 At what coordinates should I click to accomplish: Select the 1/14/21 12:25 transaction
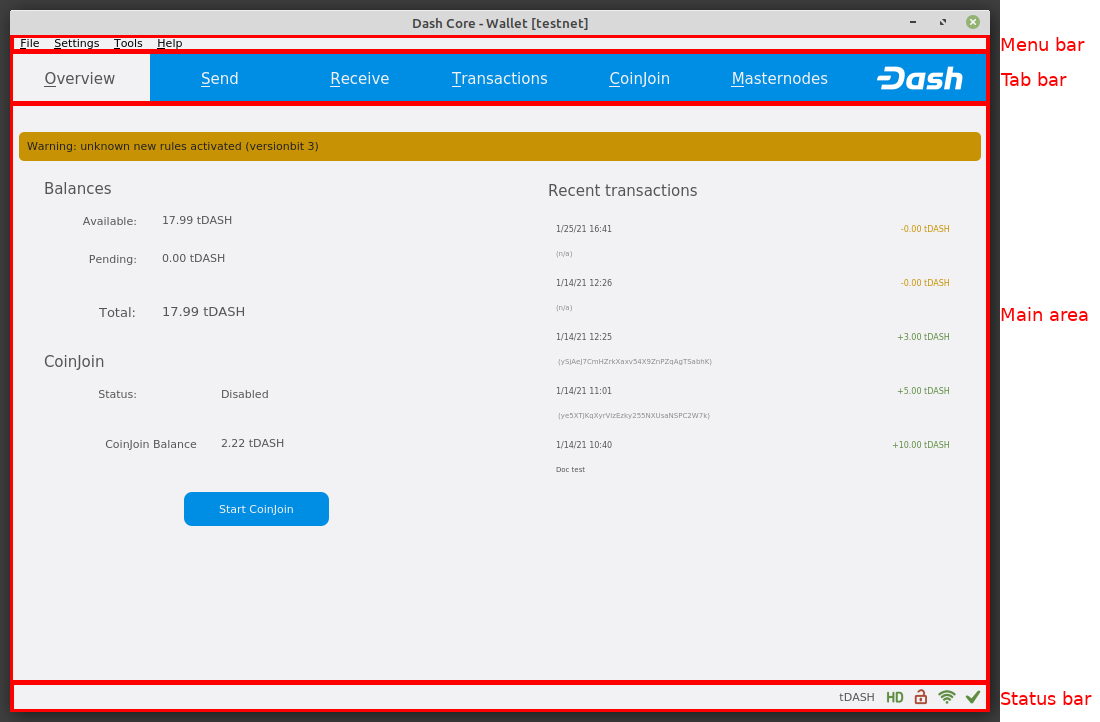pyautogui.click(x=752, y=349)
